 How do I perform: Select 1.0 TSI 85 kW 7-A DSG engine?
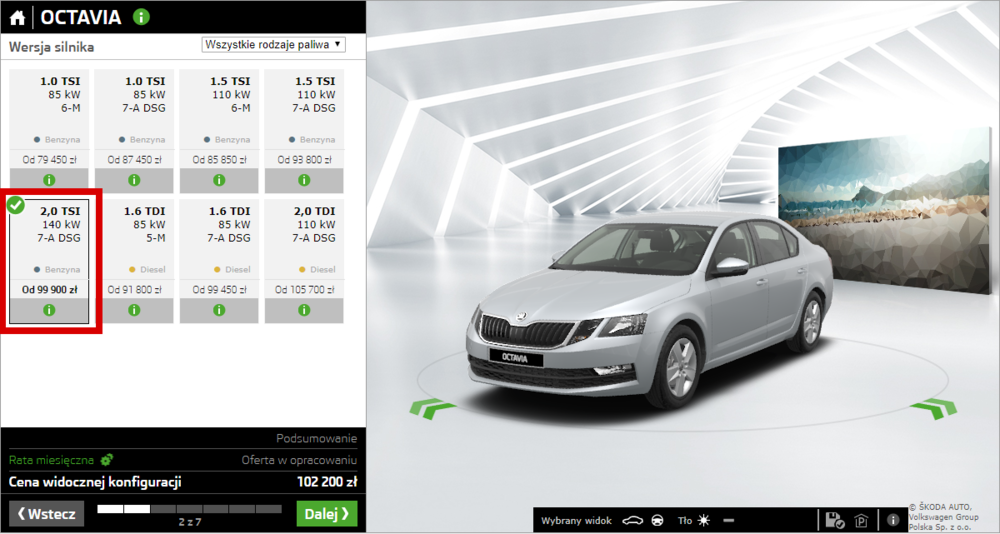point(134,131)
